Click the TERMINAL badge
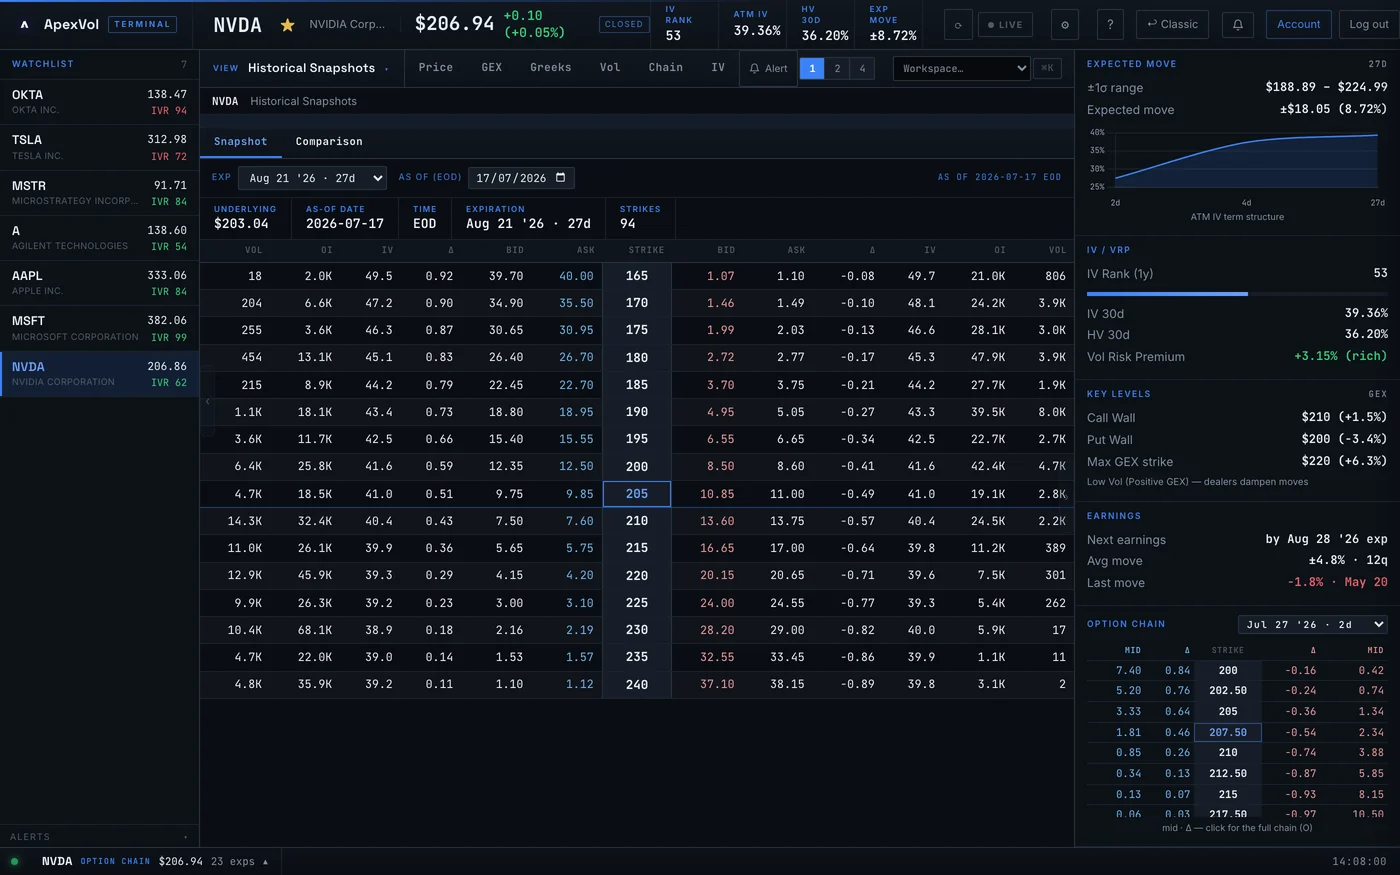Image resolution: width=1400 pixels, height=875 pixels. coord(142,24)
